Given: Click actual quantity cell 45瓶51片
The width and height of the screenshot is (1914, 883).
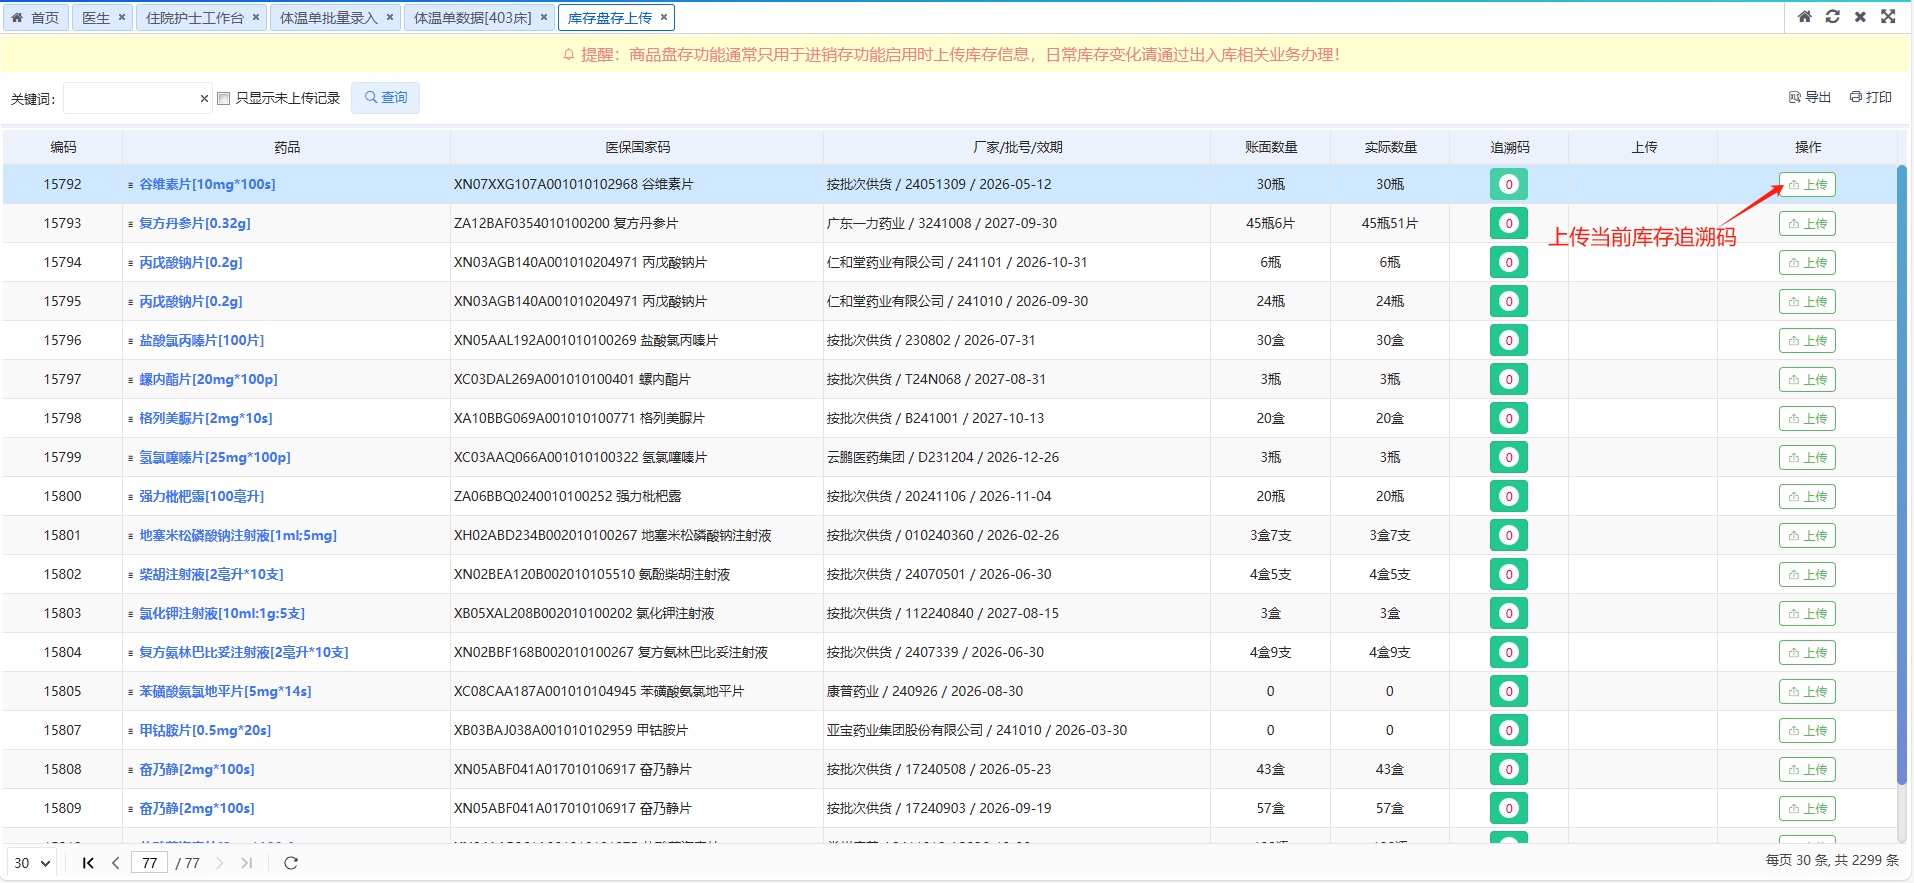Looking at the screenshot, I should pyautogui.click(x=1390, y=224).
